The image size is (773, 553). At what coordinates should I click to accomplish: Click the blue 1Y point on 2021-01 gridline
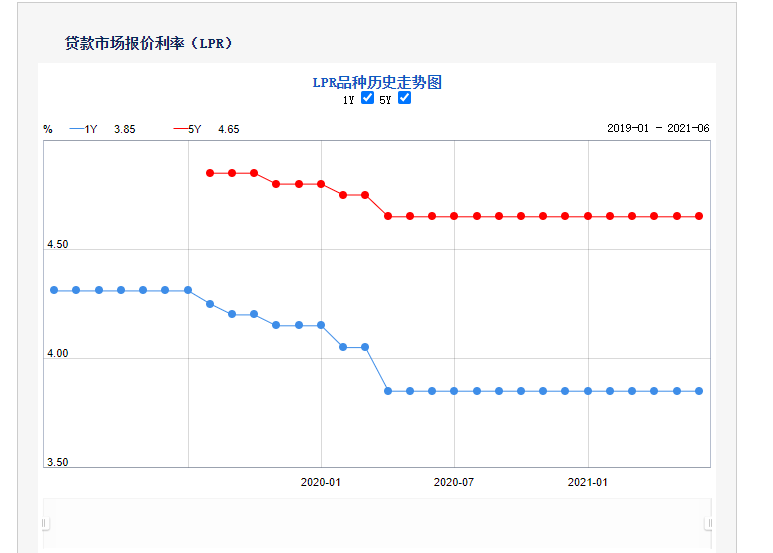[588, 391]
